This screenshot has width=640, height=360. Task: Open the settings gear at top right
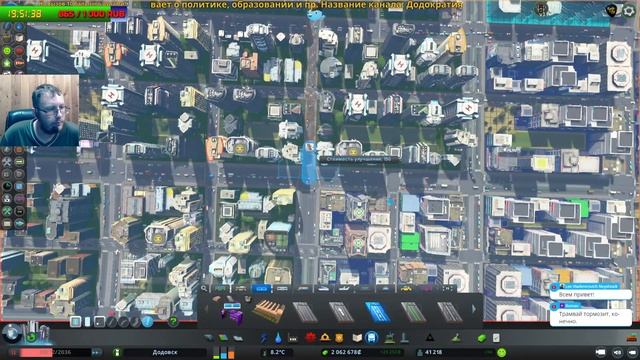click(x=629, y=11)
